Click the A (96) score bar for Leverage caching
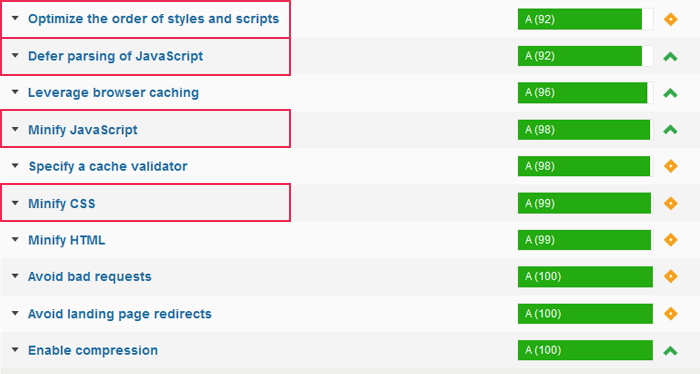Viewport: 700px width, 374px height. 585,92
